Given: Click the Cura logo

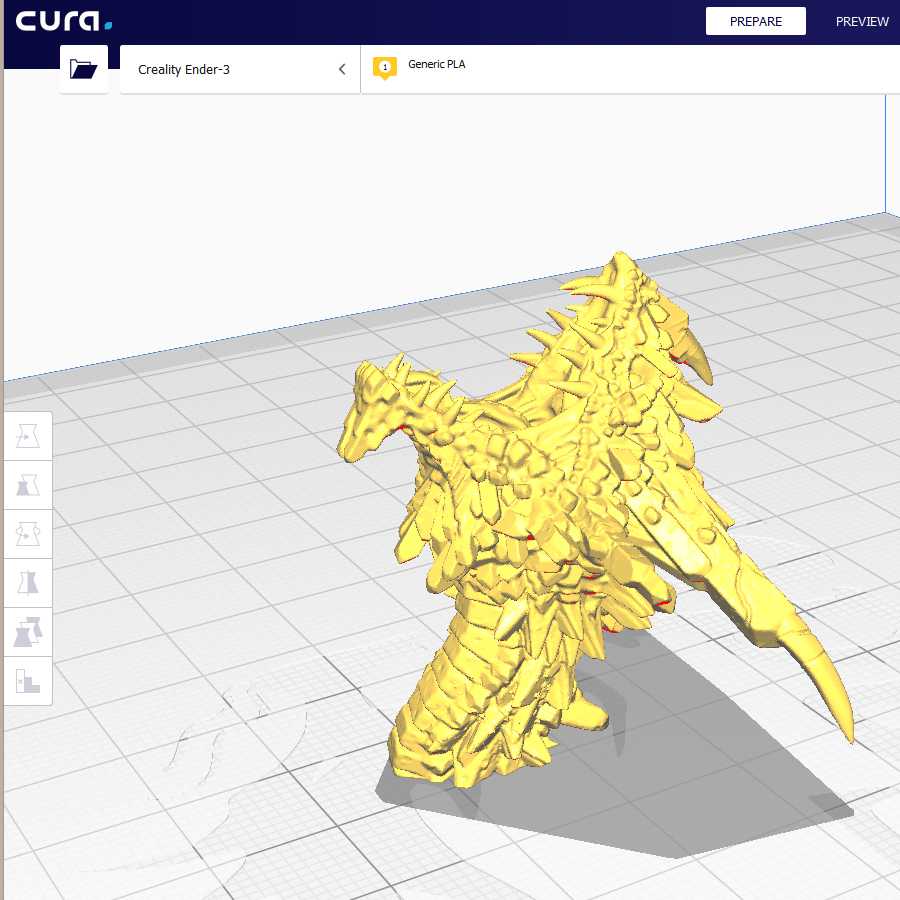Looking at the screenshot, I should pos(64,21).
